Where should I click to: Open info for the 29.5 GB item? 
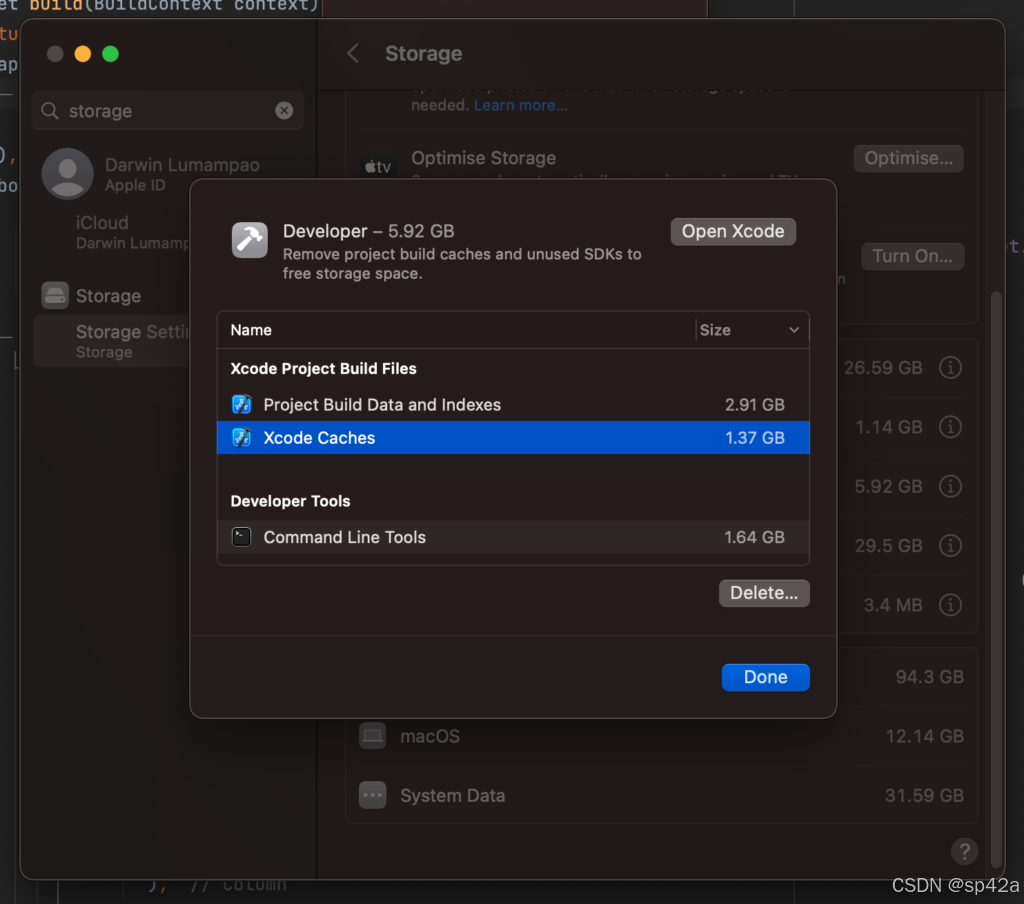(950, 545)
